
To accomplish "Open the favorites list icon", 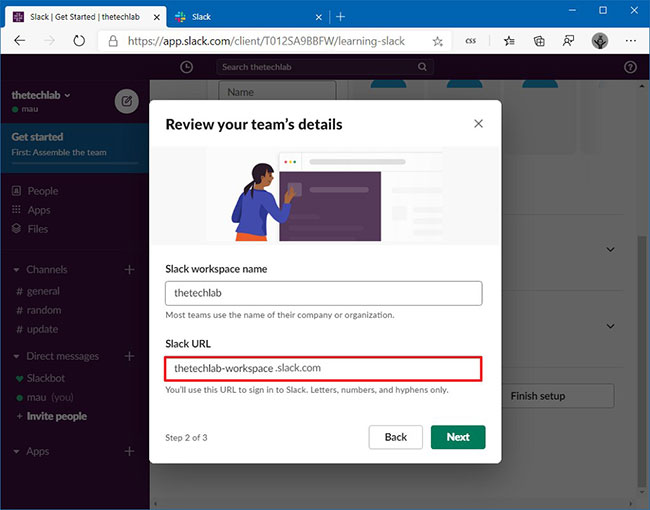I will tap(509, 41).
